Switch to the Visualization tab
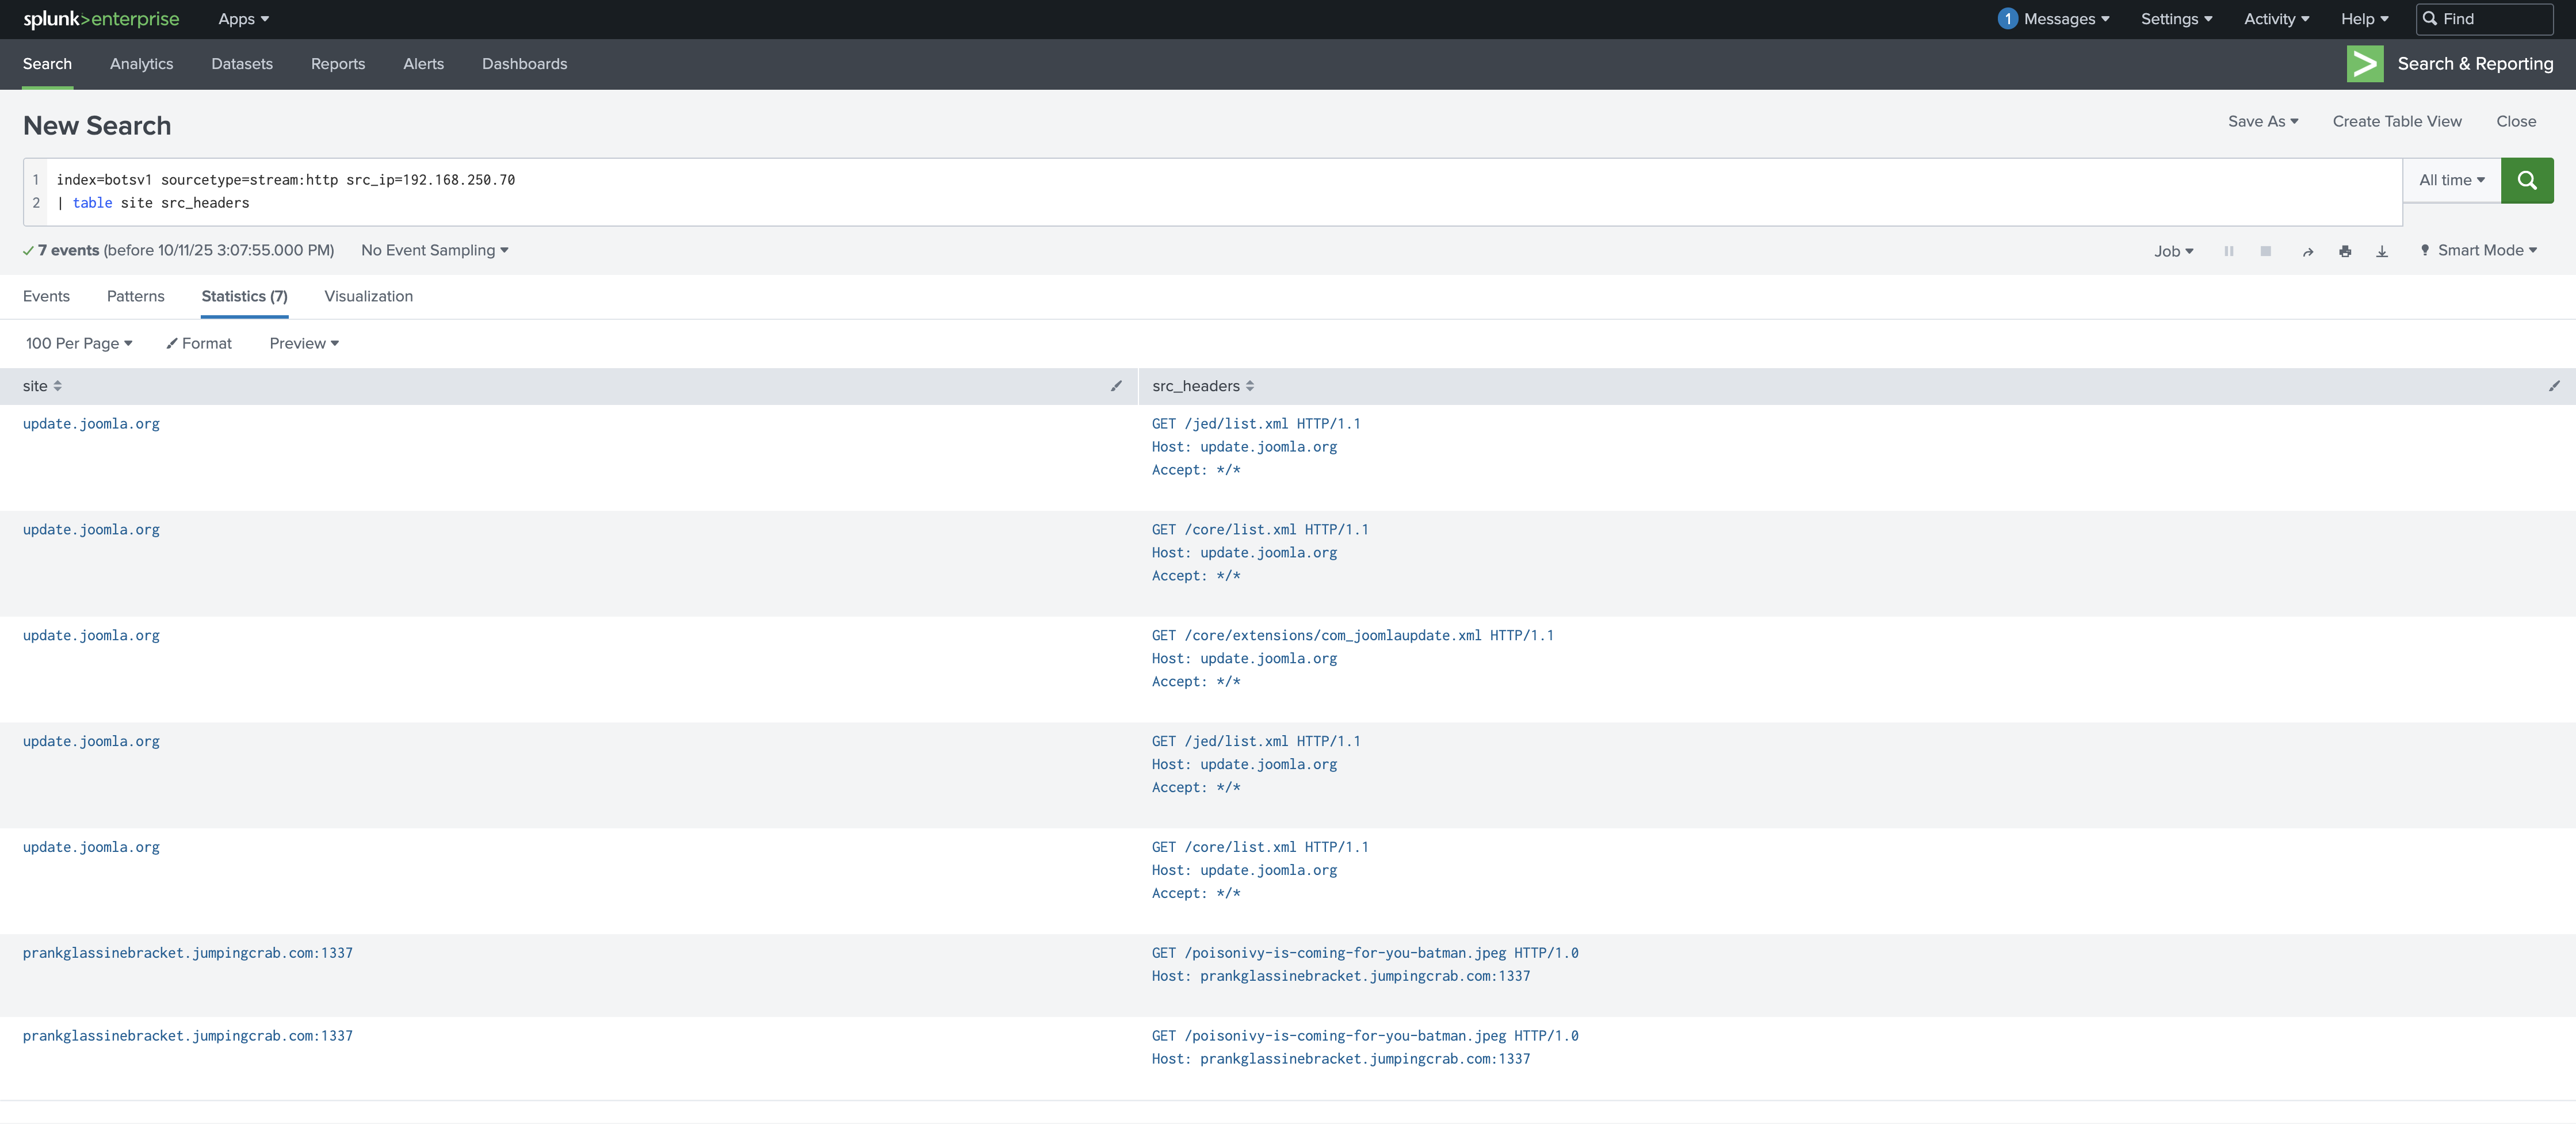 tap(368, 296)
